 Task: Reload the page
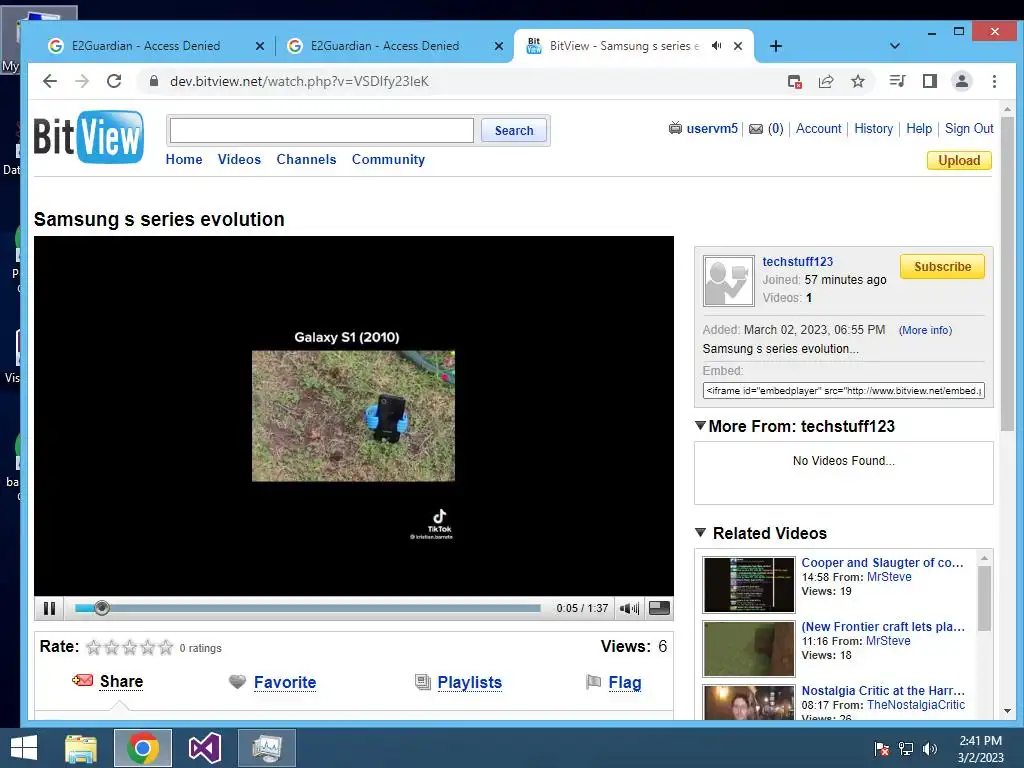(x=114, y=81)
